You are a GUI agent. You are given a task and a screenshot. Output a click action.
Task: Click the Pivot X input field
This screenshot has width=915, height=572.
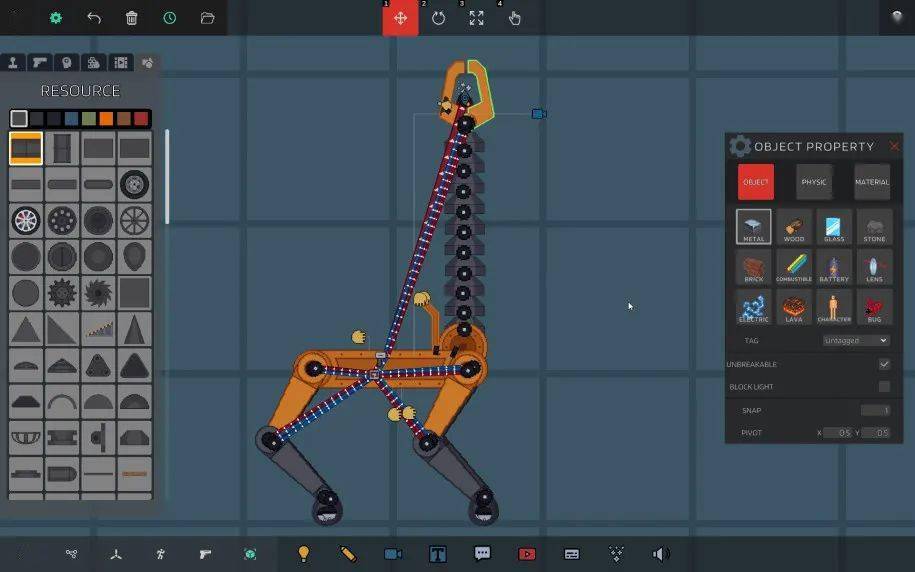point(837,433)
